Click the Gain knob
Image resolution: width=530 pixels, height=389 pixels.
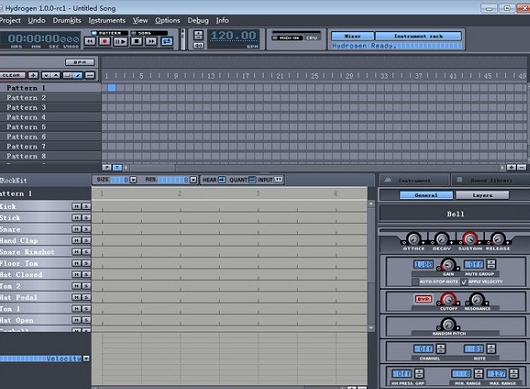(x=448, y=264)
